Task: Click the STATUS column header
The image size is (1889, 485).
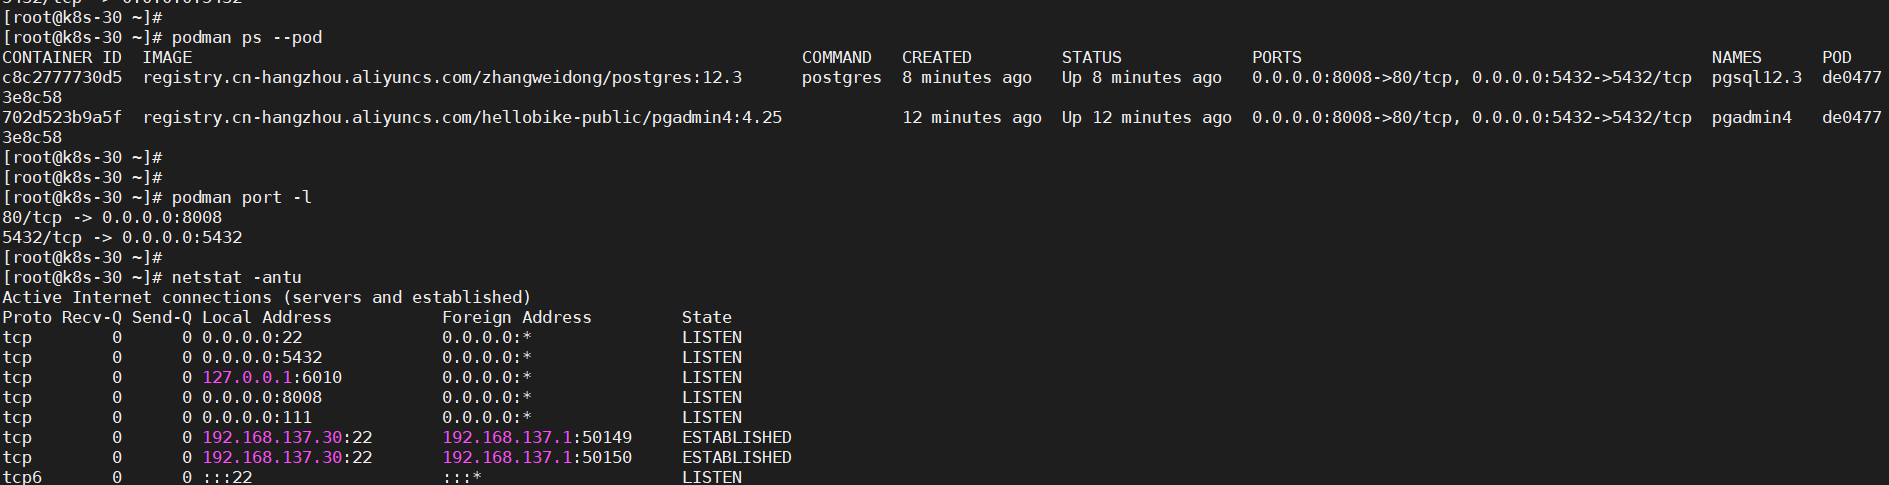Action: click(1092, 57)
